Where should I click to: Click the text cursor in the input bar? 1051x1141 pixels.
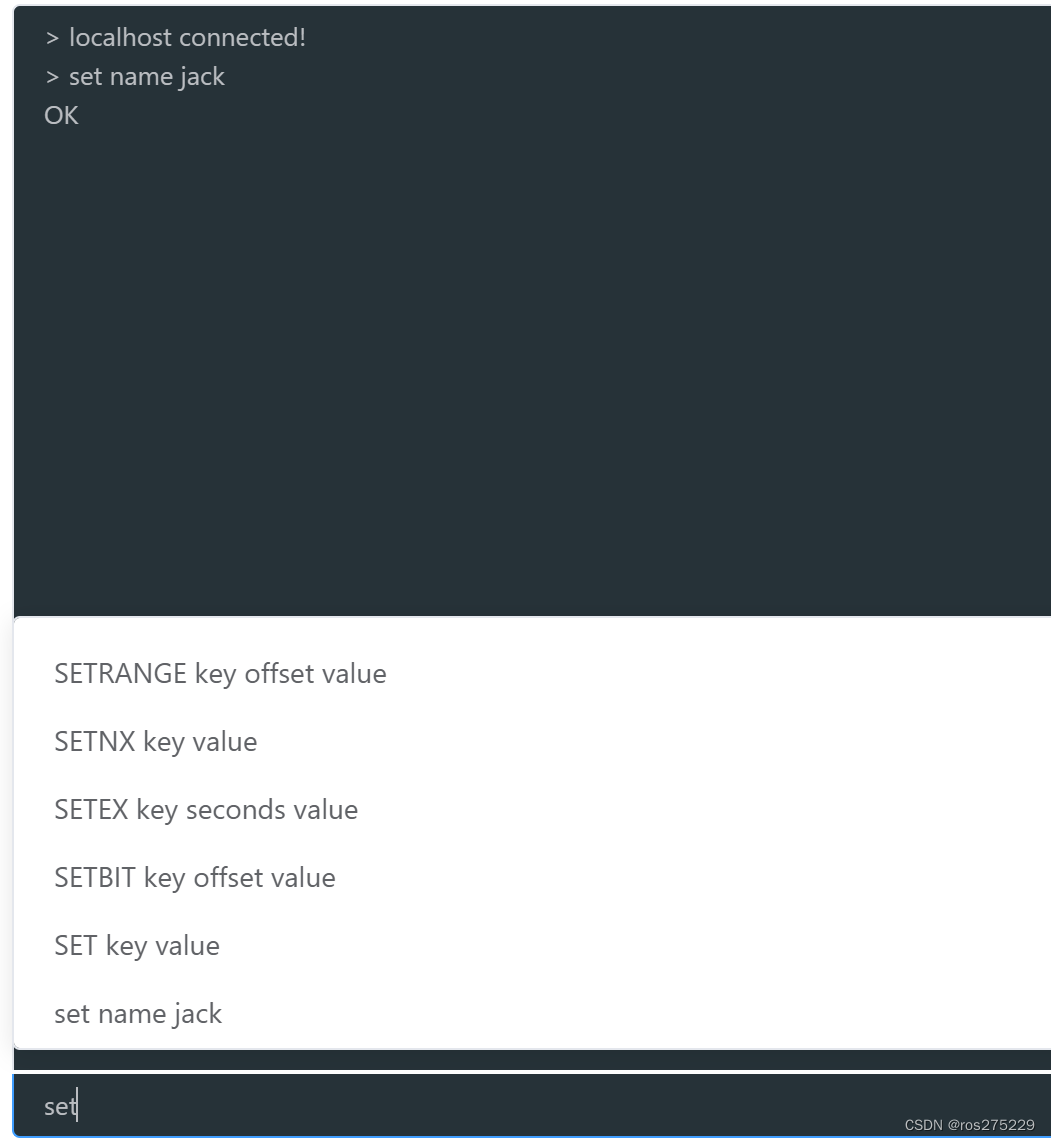coord(79,1106)
